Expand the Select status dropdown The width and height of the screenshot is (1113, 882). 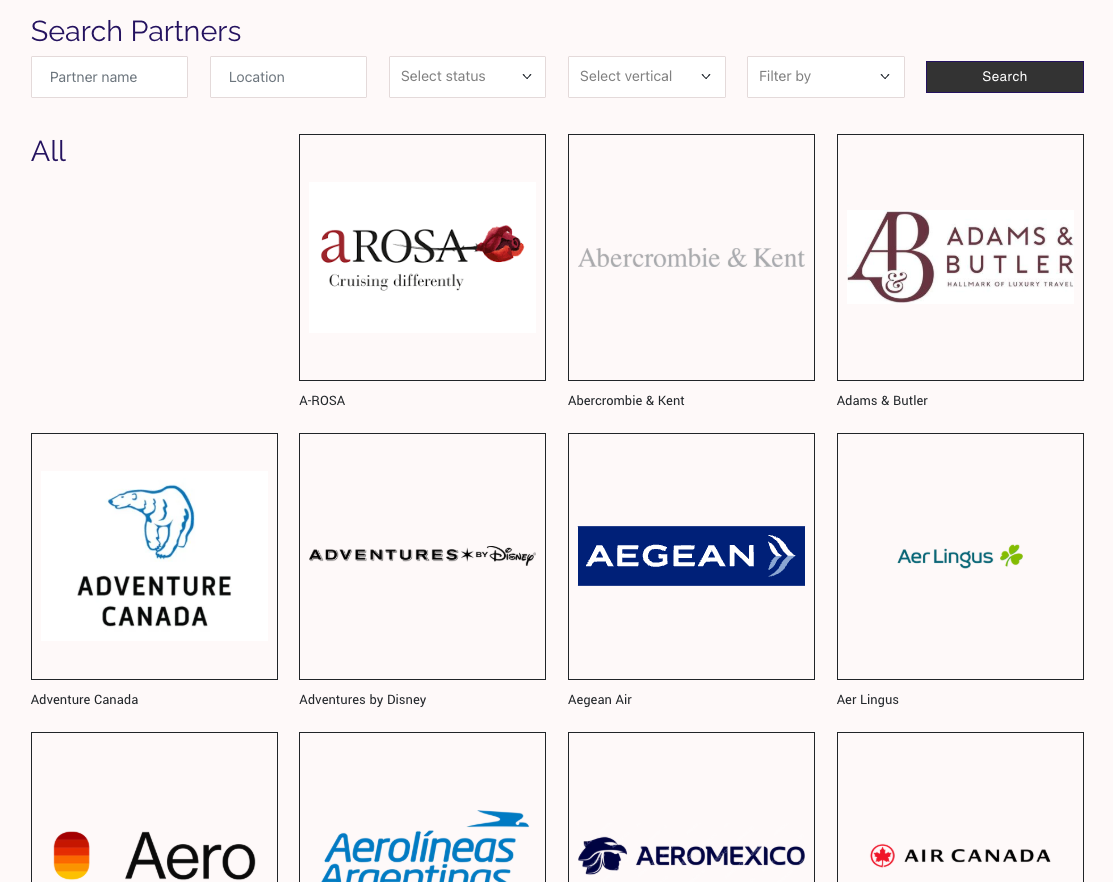point(467,77)
